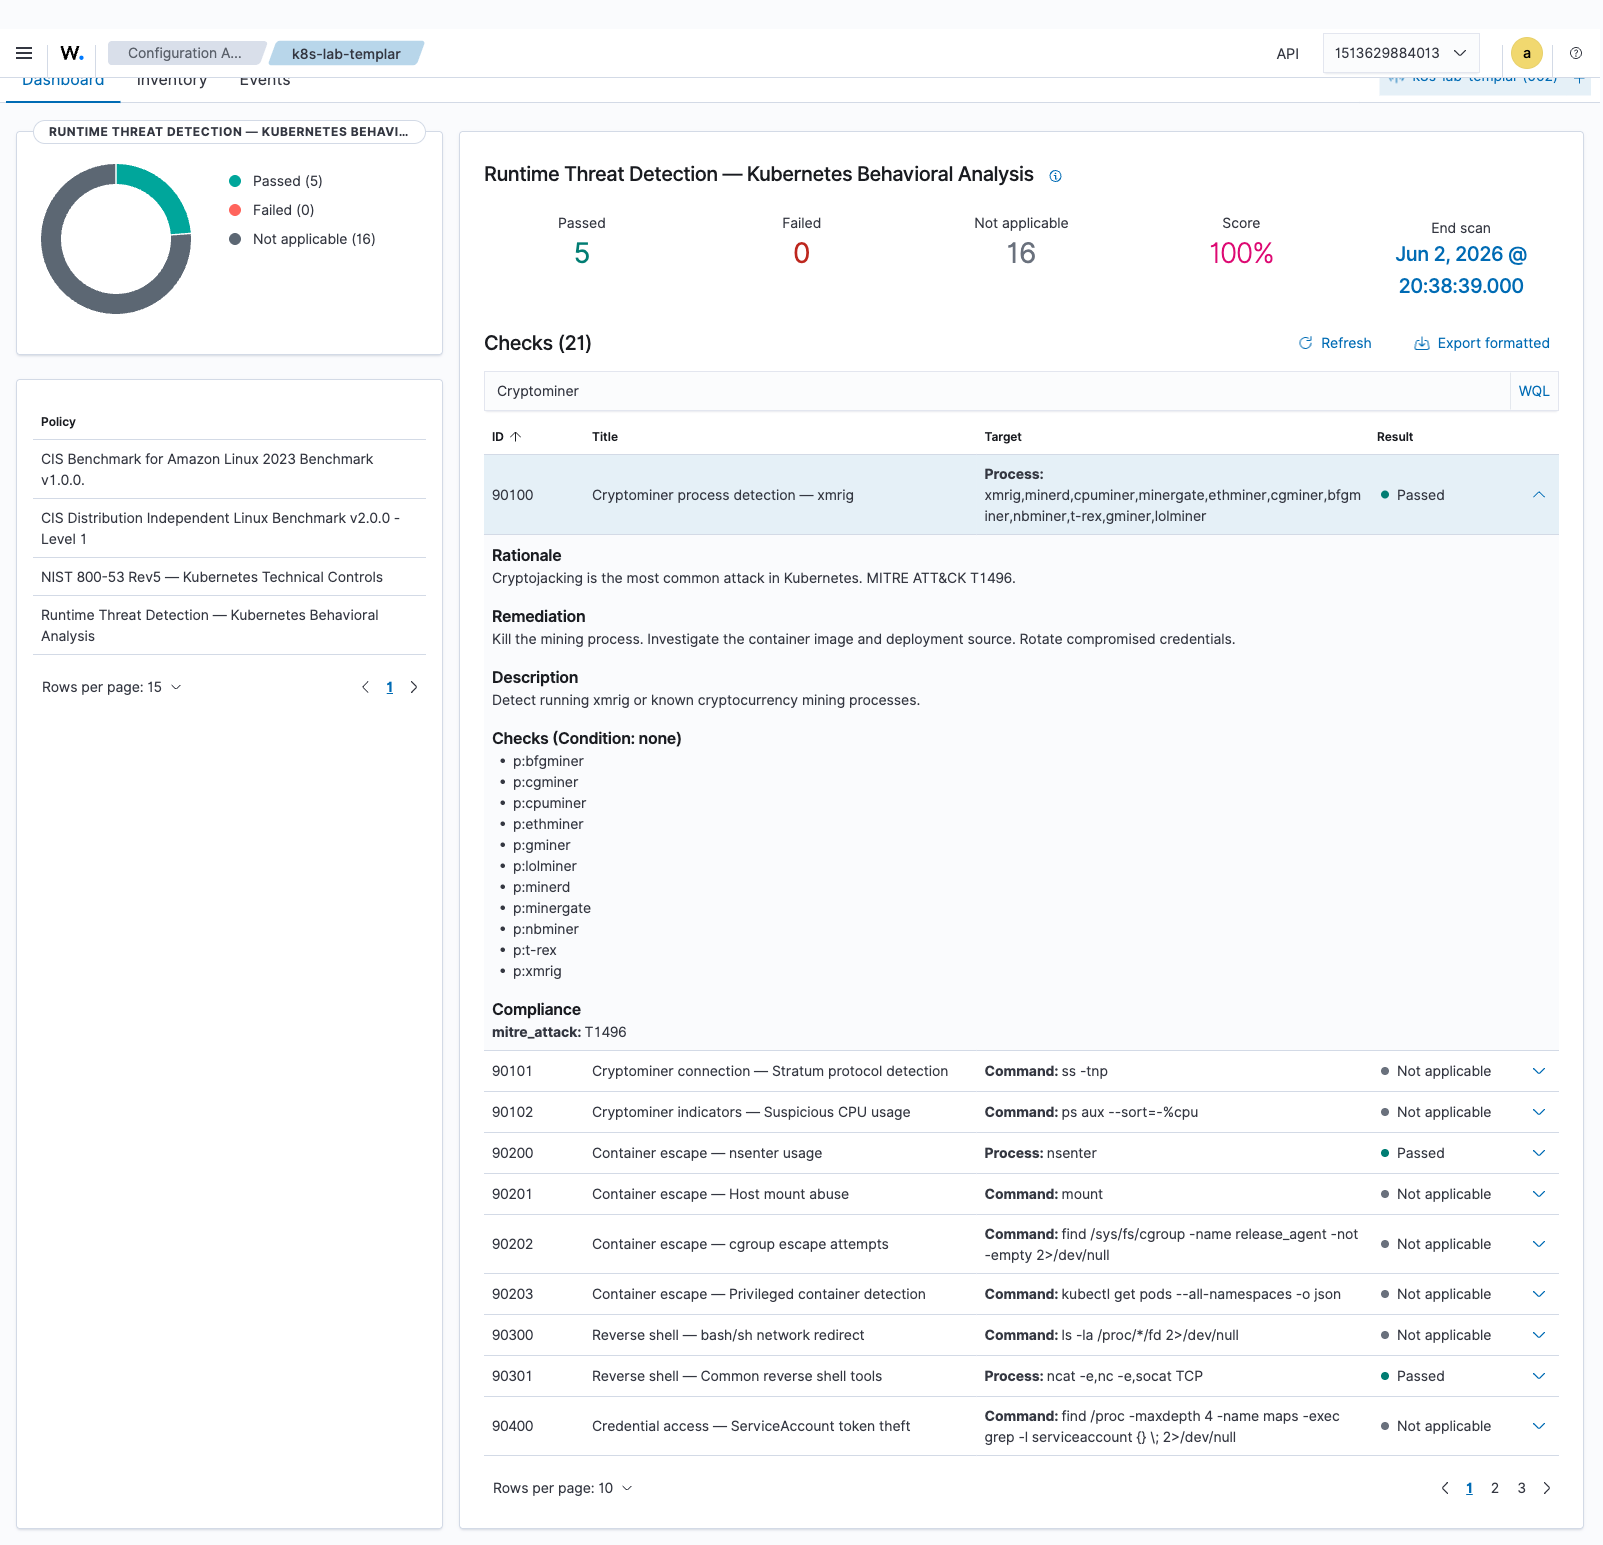Screen dimensions: 1603x1545
Task: Collapse check 90100 details
Action: coord(1539,495)
